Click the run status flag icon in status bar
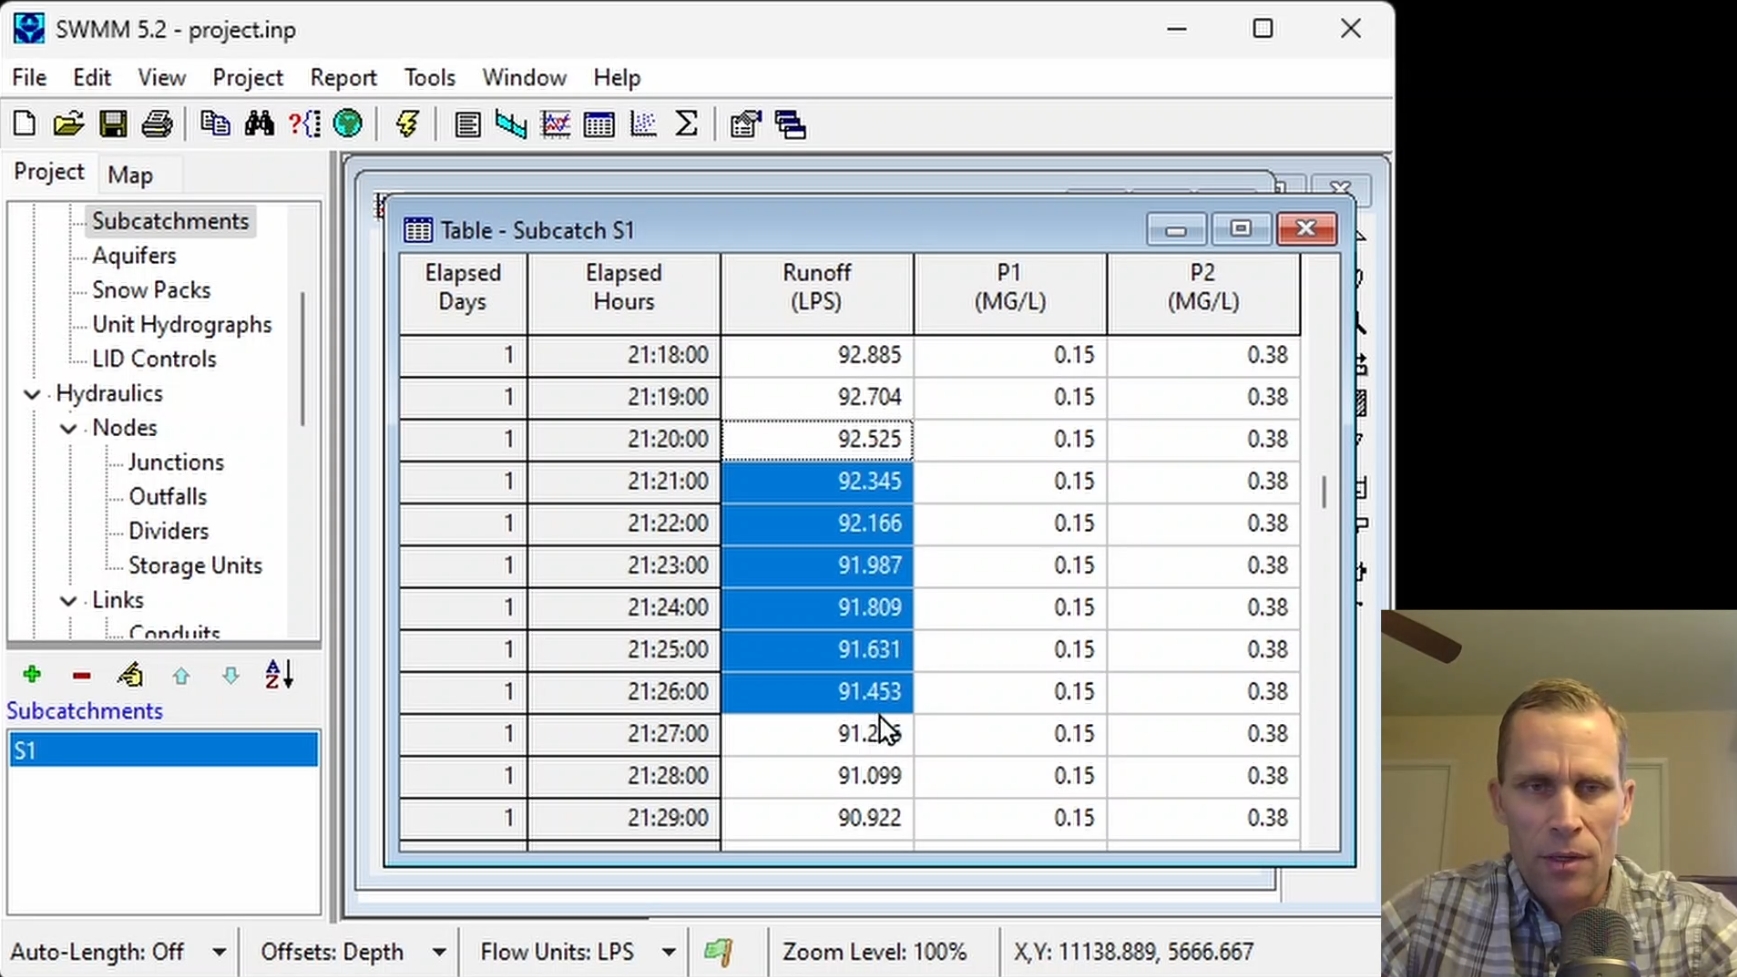Viewport: 1737px width, 977px height. [x=718, y=952]
